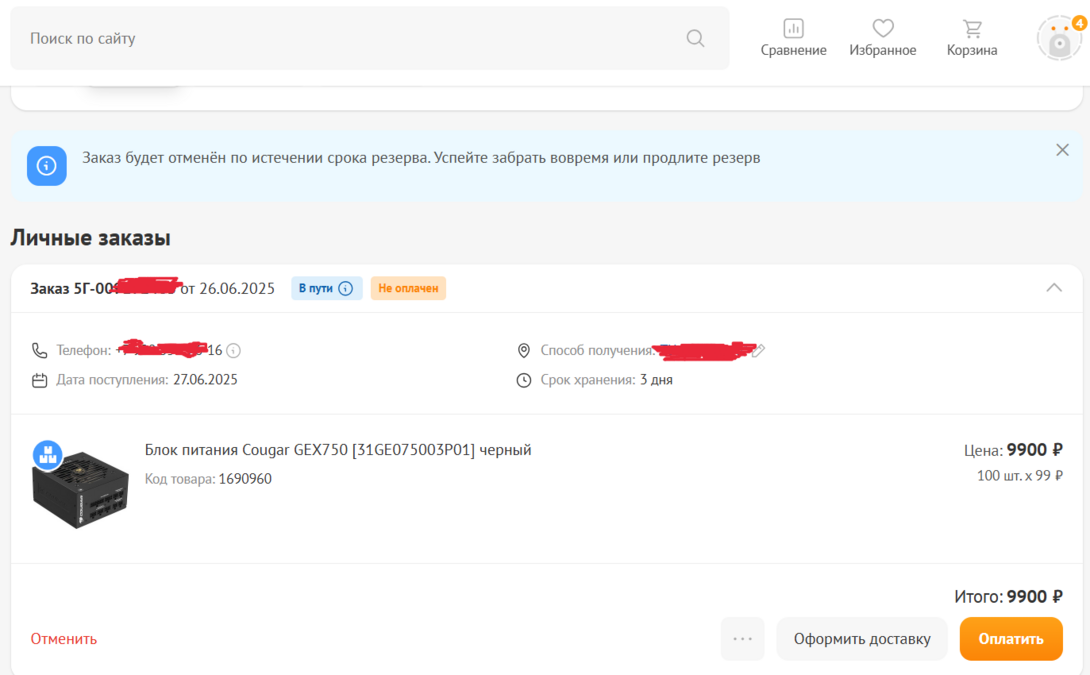Open the Cougar GEX750 product title link
This screenshot has height=675, width=1090.
(338, 450)
